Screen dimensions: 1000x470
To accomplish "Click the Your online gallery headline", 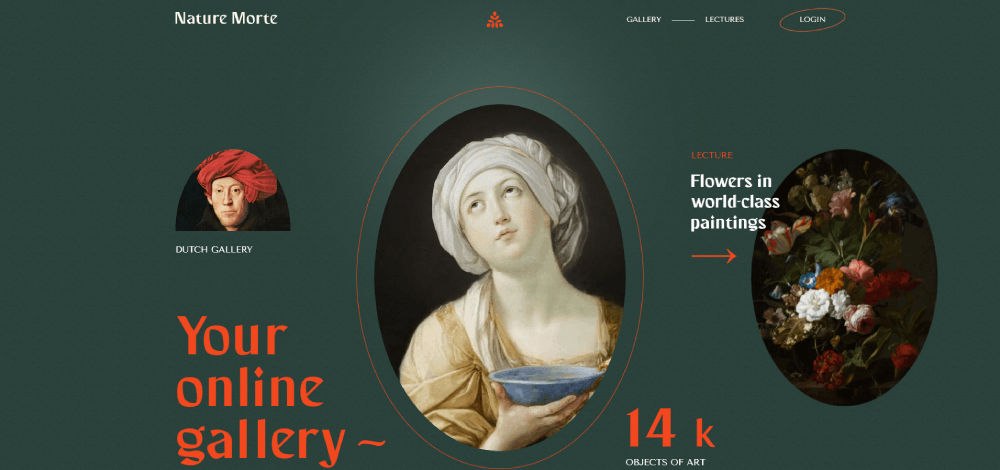I will tap(261, 390).
